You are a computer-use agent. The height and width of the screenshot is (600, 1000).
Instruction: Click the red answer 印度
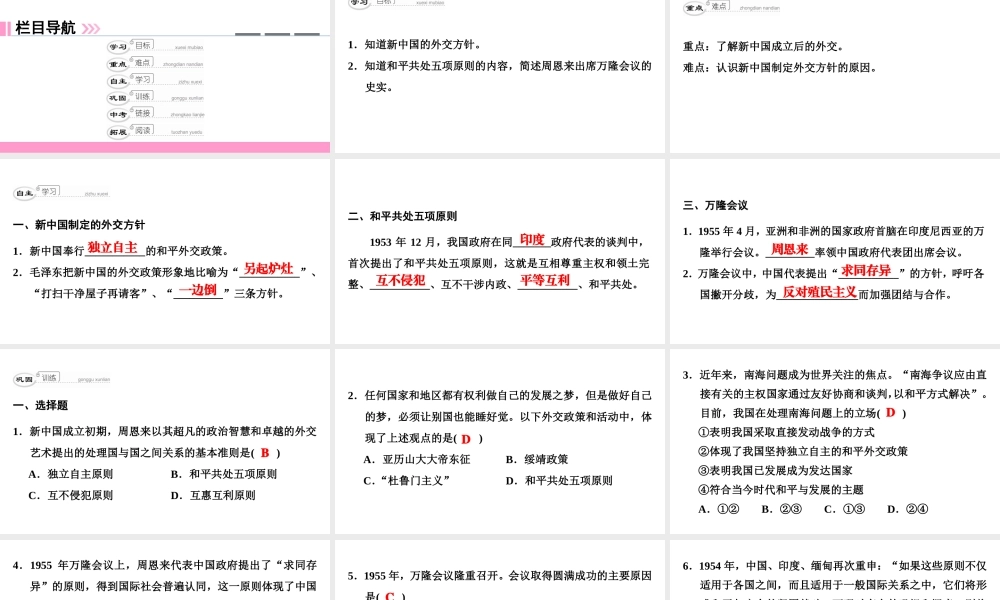pyautogui.click(x=532, y=240)
